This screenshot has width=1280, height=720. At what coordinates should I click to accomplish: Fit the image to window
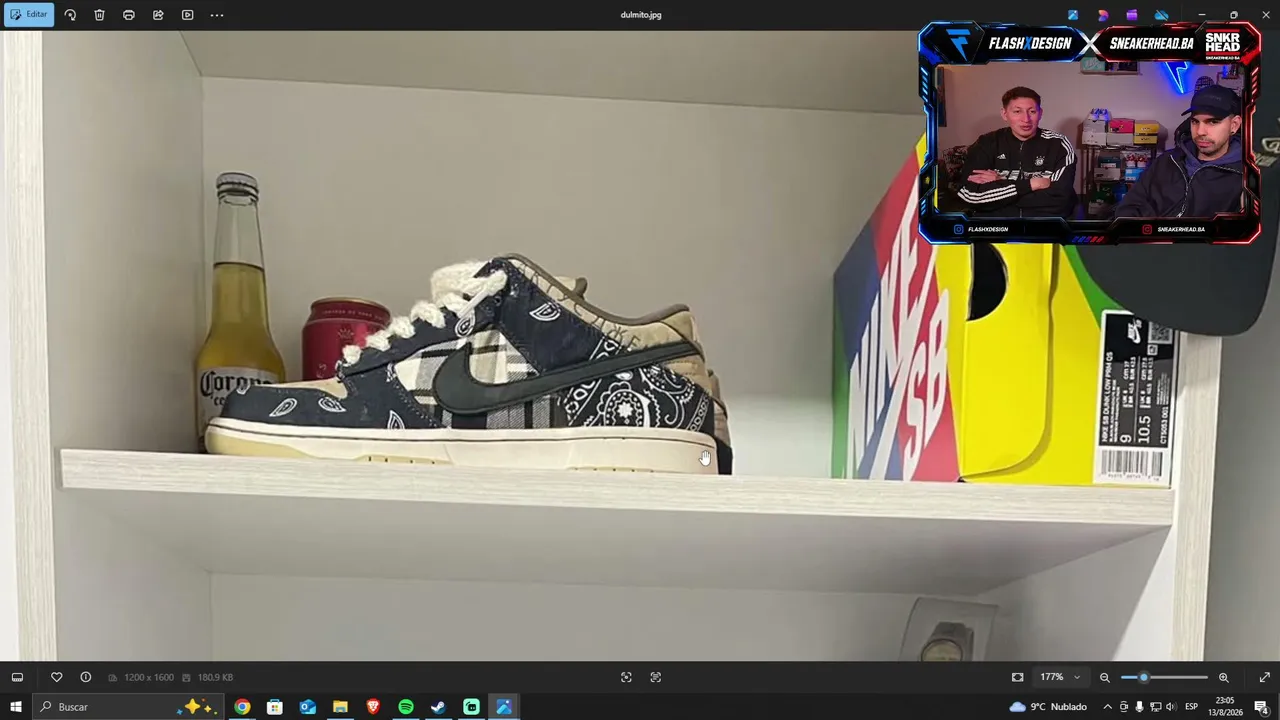[1018, 677]
